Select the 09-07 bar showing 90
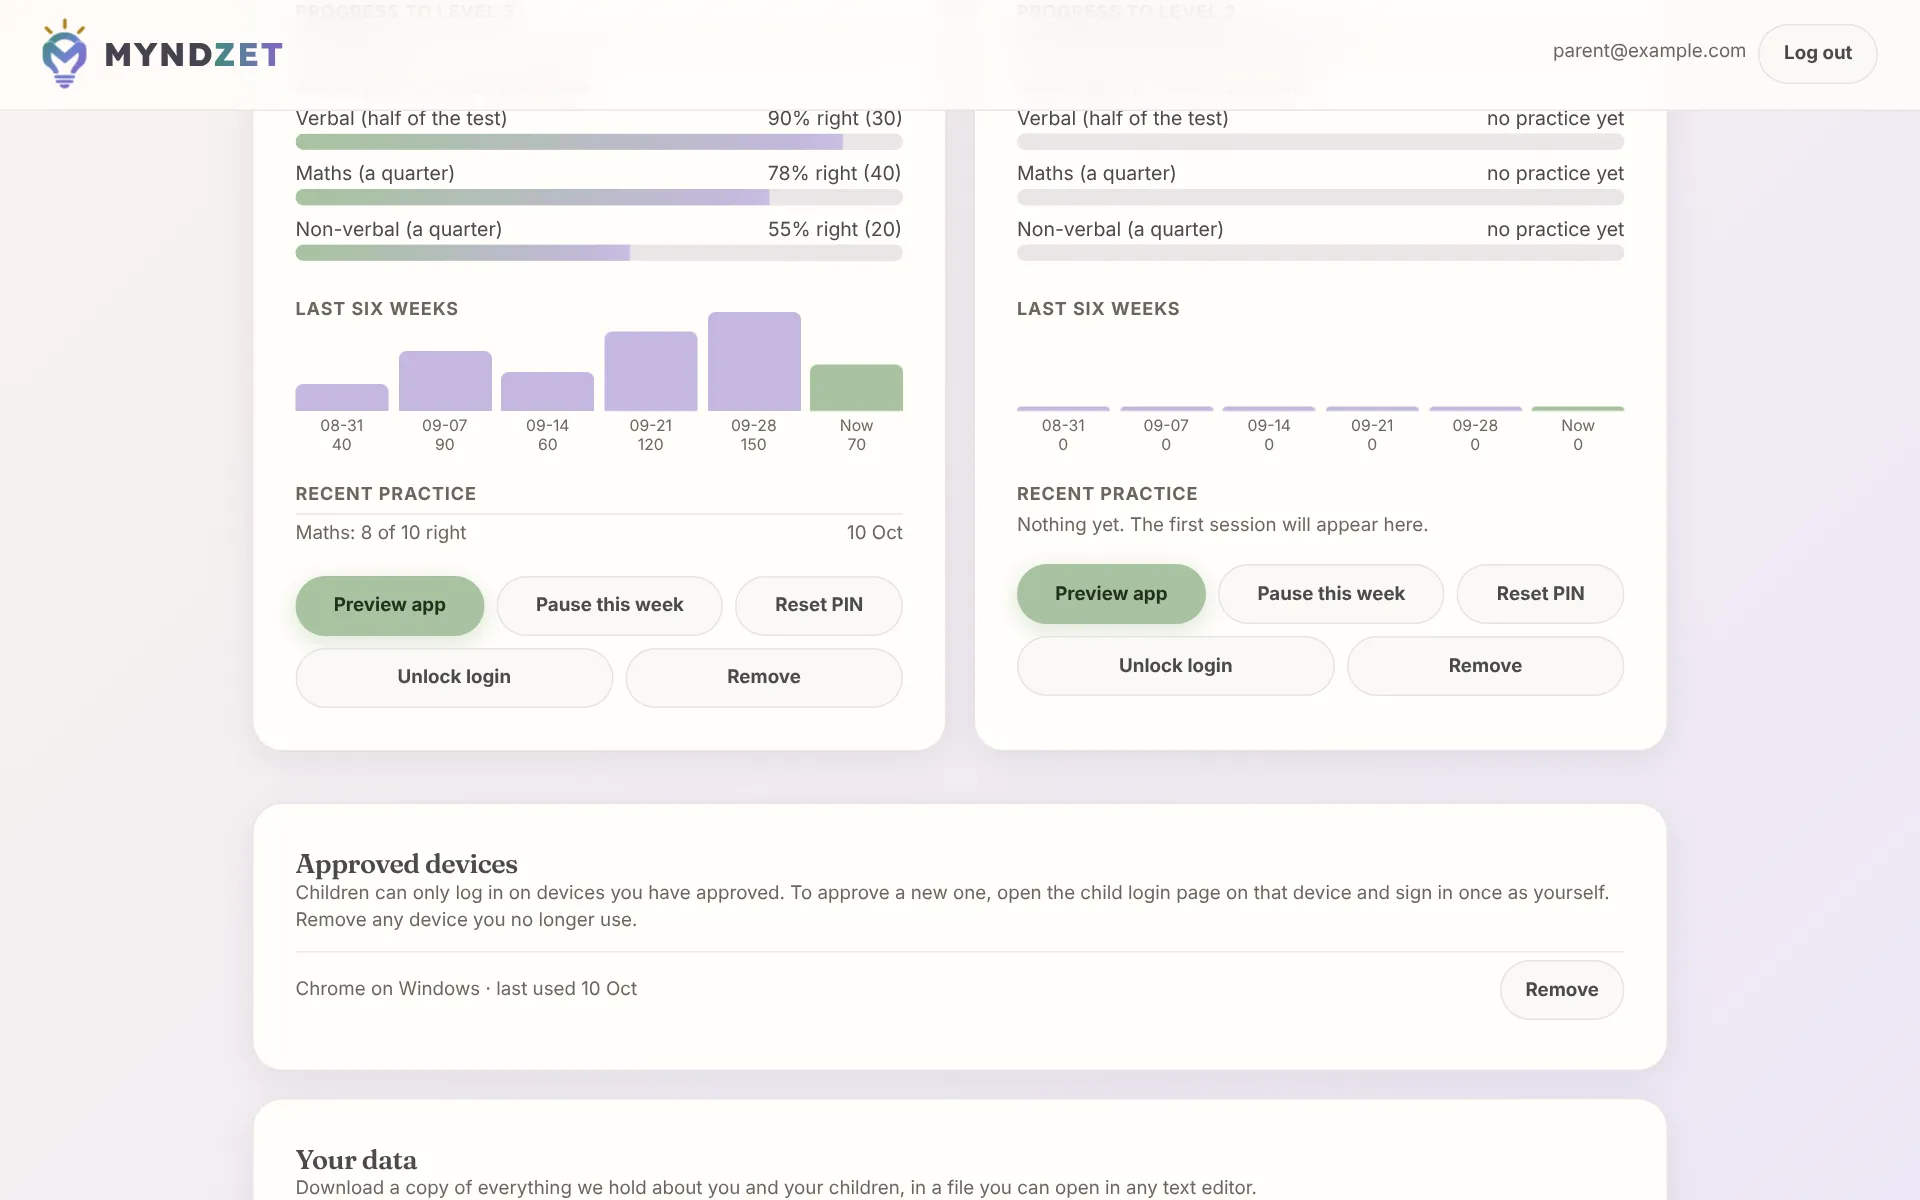Image resolution: width=1920 pixels, height=1200 pixels. point(445,381)
